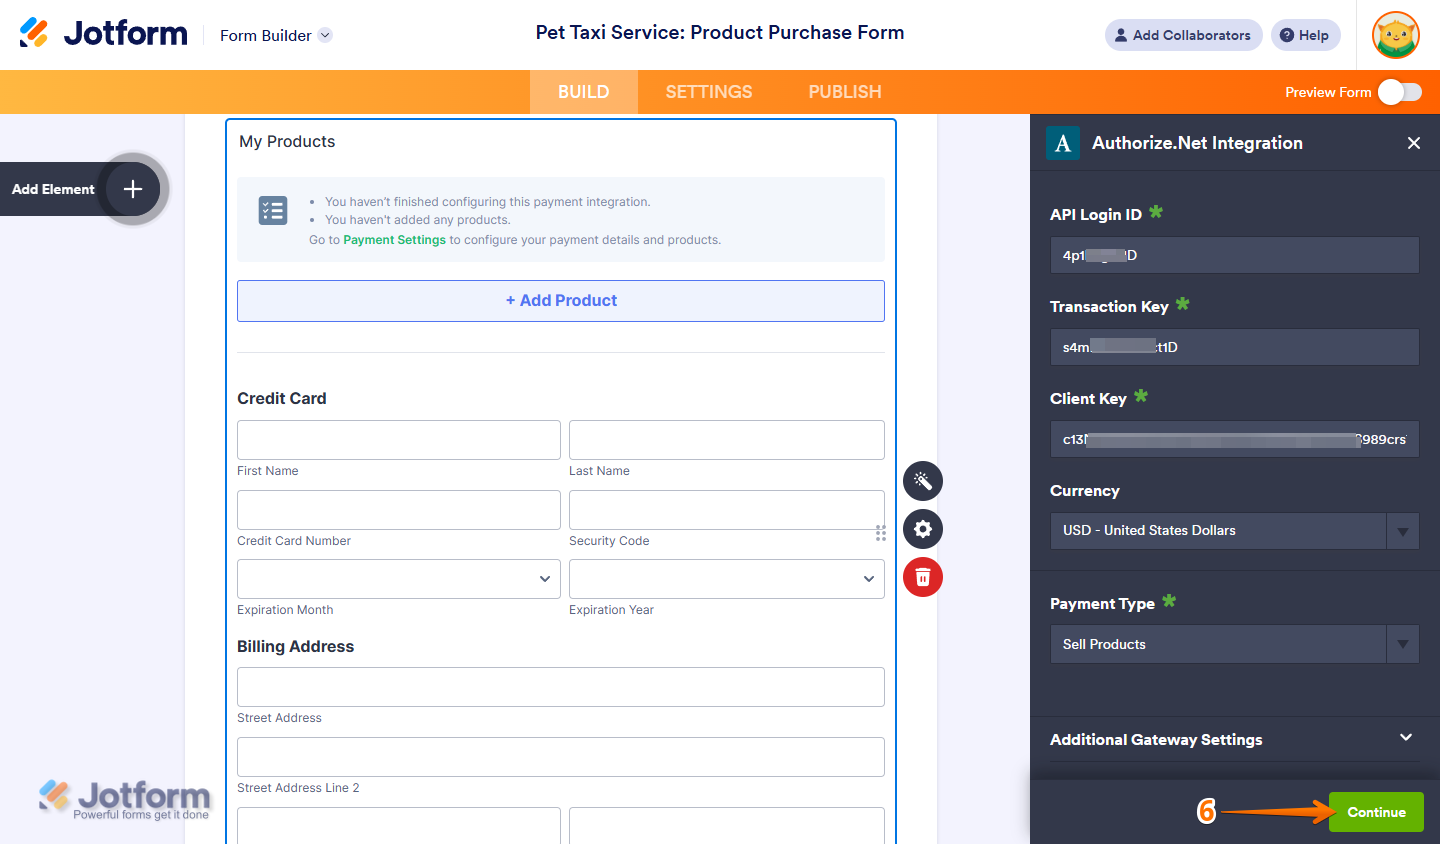Click the Payment Settings link
This screenshot has height=844, width=1440.
pyautogui.click(x=394, y=240)
